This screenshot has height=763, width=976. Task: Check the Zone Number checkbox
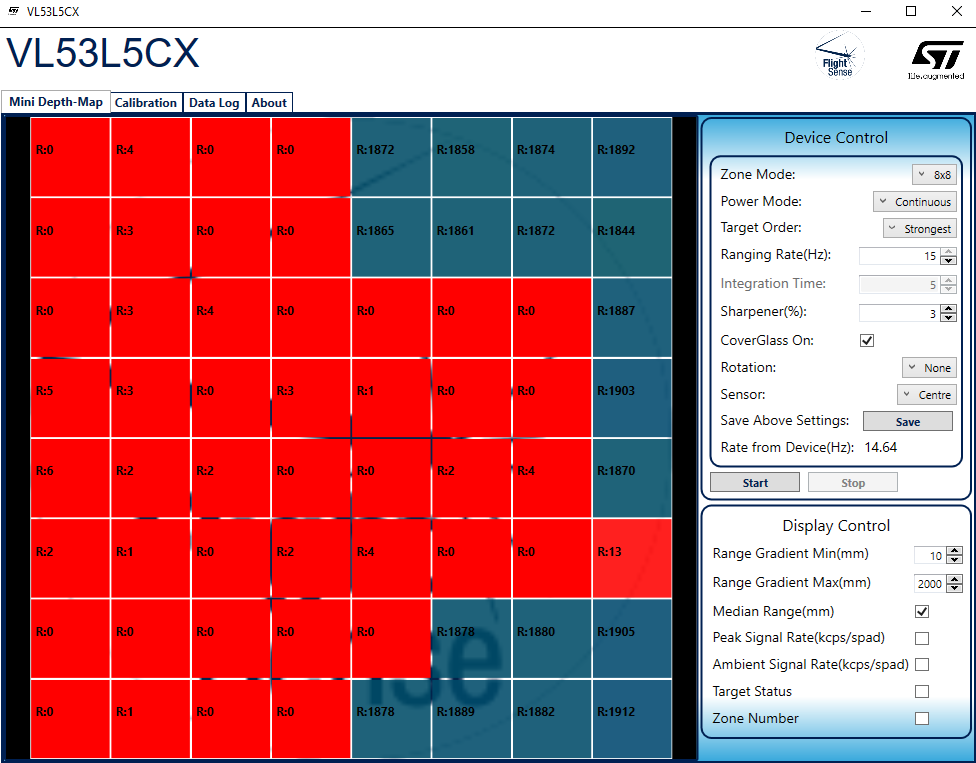(x=922, y=718)
